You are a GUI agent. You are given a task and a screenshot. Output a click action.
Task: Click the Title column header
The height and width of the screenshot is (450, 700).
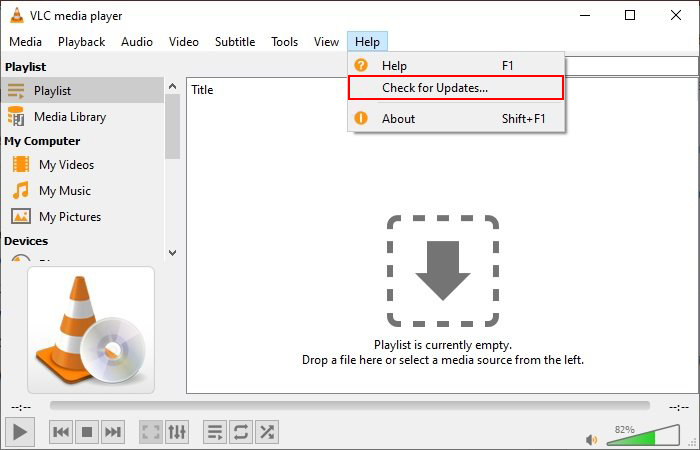(x=202, y=90)
